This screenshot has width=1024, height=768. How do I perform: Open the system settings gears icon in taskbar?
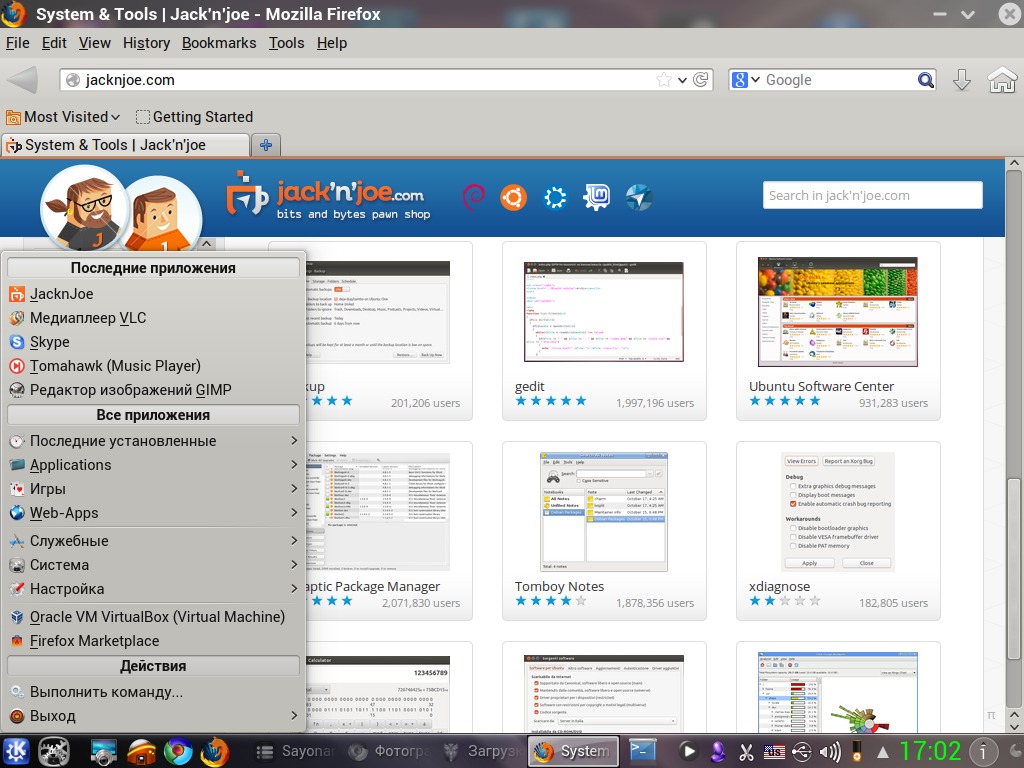pos(54,751)
